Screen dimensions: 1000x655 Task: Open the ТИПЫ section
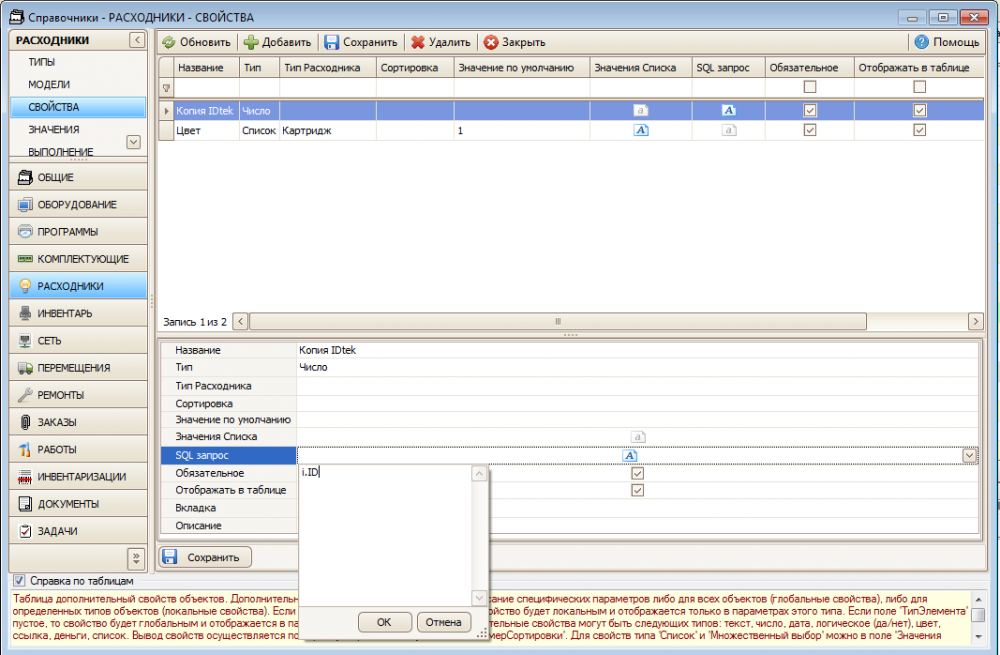[x=41, y=63]
